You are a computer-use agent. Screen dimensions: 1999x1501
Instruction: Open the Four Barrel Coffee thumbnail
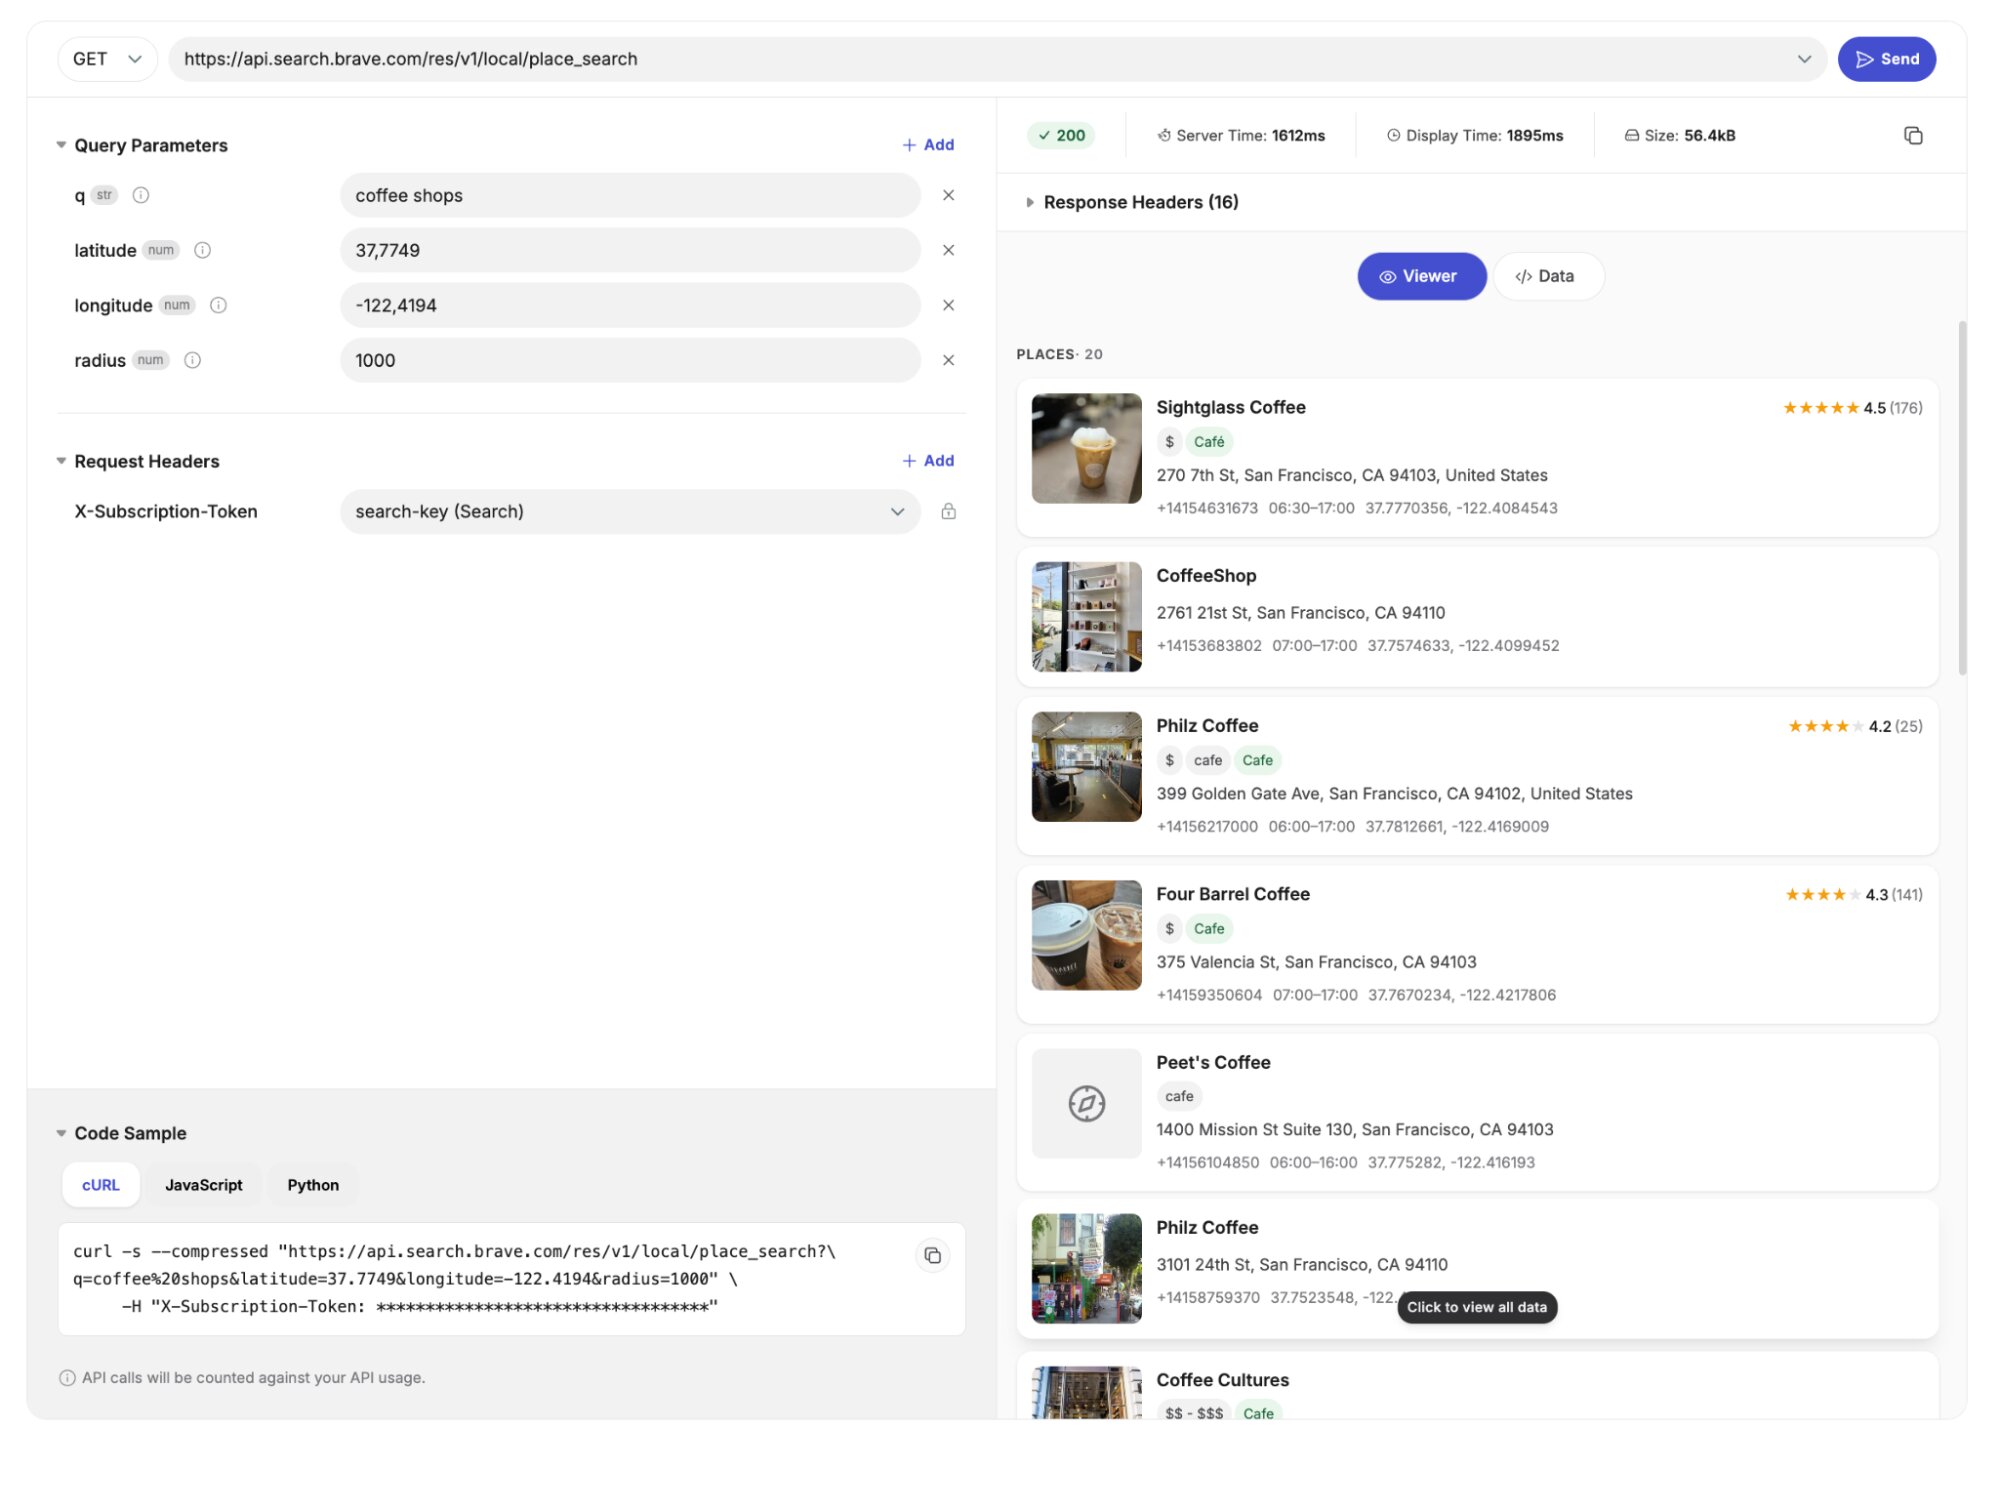point(1086,935)
